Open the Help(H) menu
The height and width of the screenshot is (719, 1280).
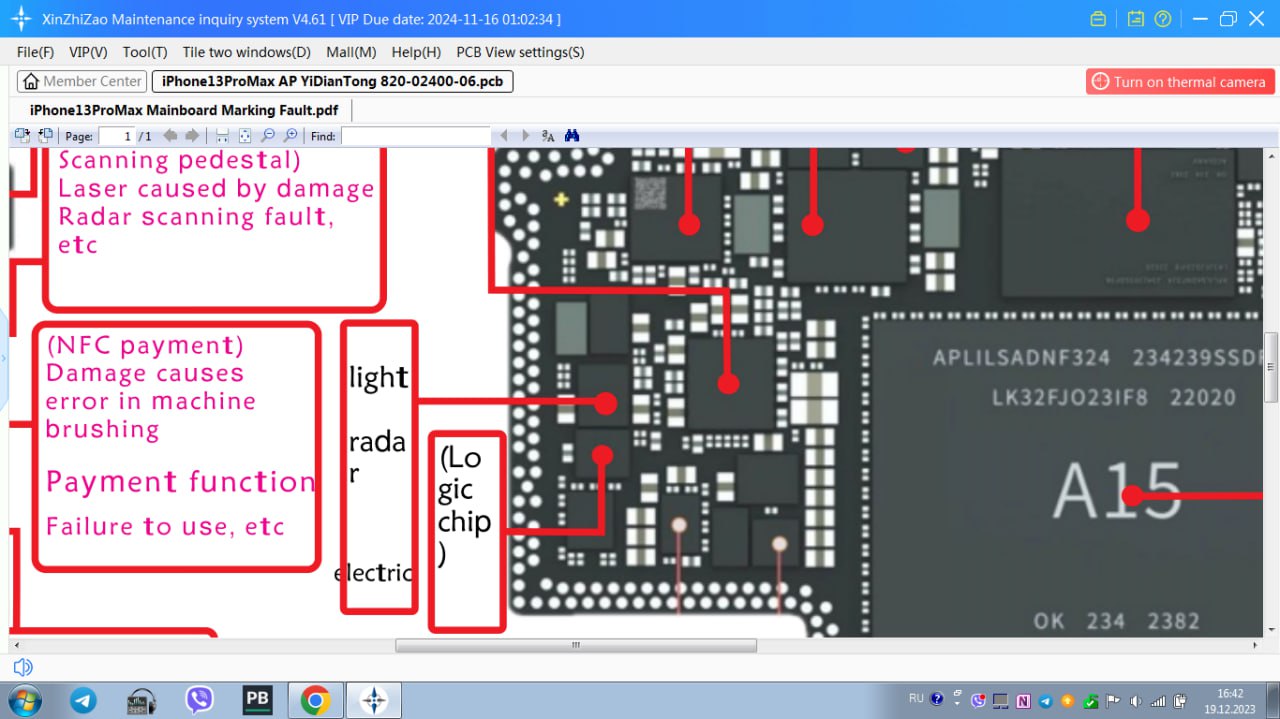[416, 52]
